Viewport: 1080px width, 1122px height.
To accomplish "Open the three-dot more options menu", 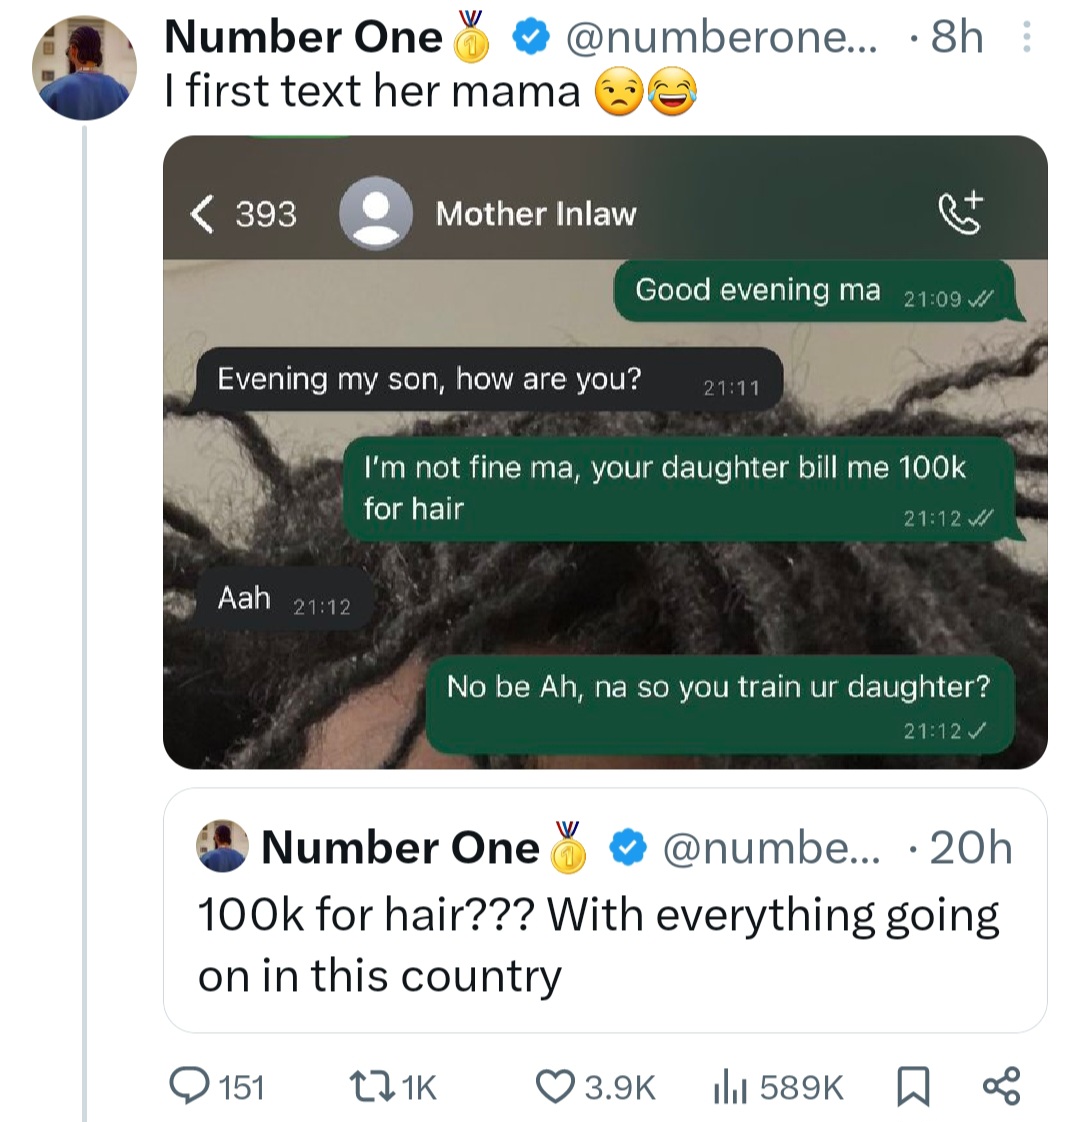I will pyautogui.click(x=1023, y=39).
